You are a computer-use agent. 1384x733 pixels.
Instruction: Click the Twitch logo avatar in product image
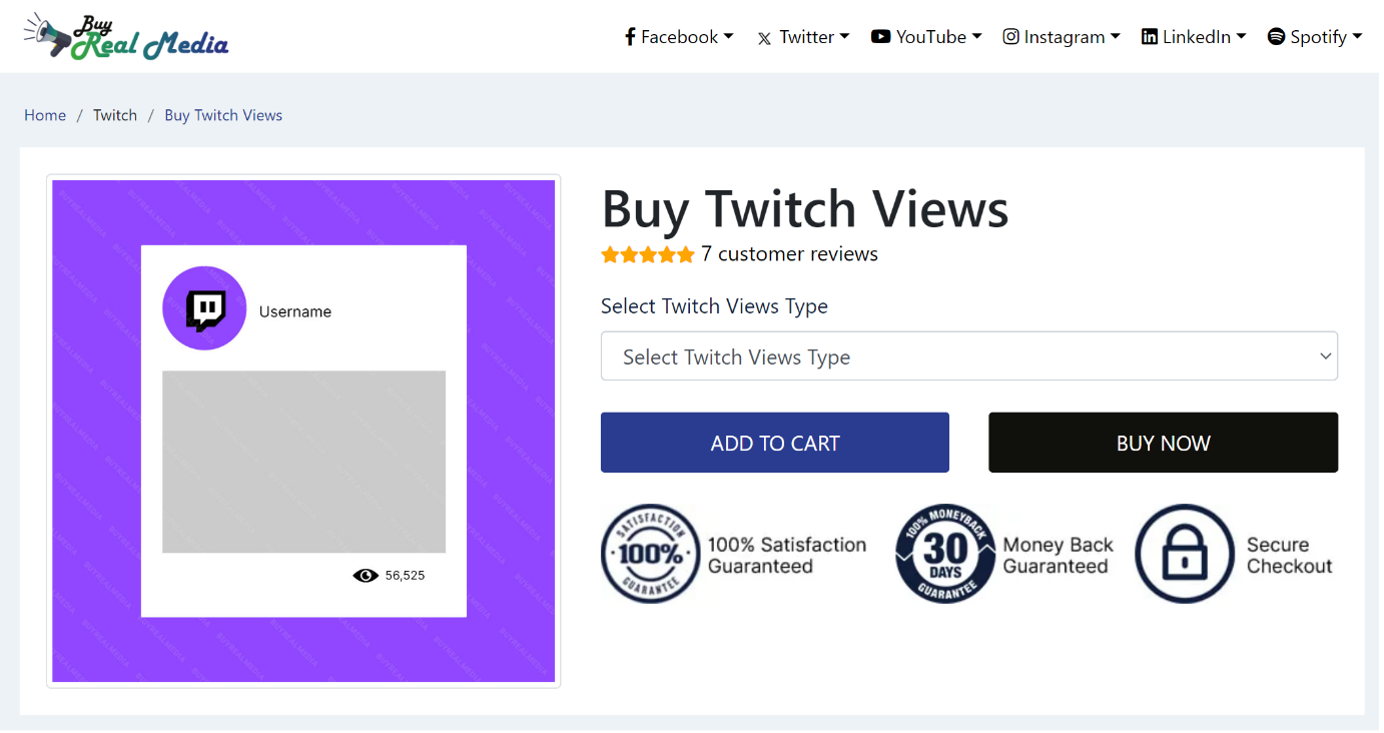pyautogui.click(x=204, y=308)
